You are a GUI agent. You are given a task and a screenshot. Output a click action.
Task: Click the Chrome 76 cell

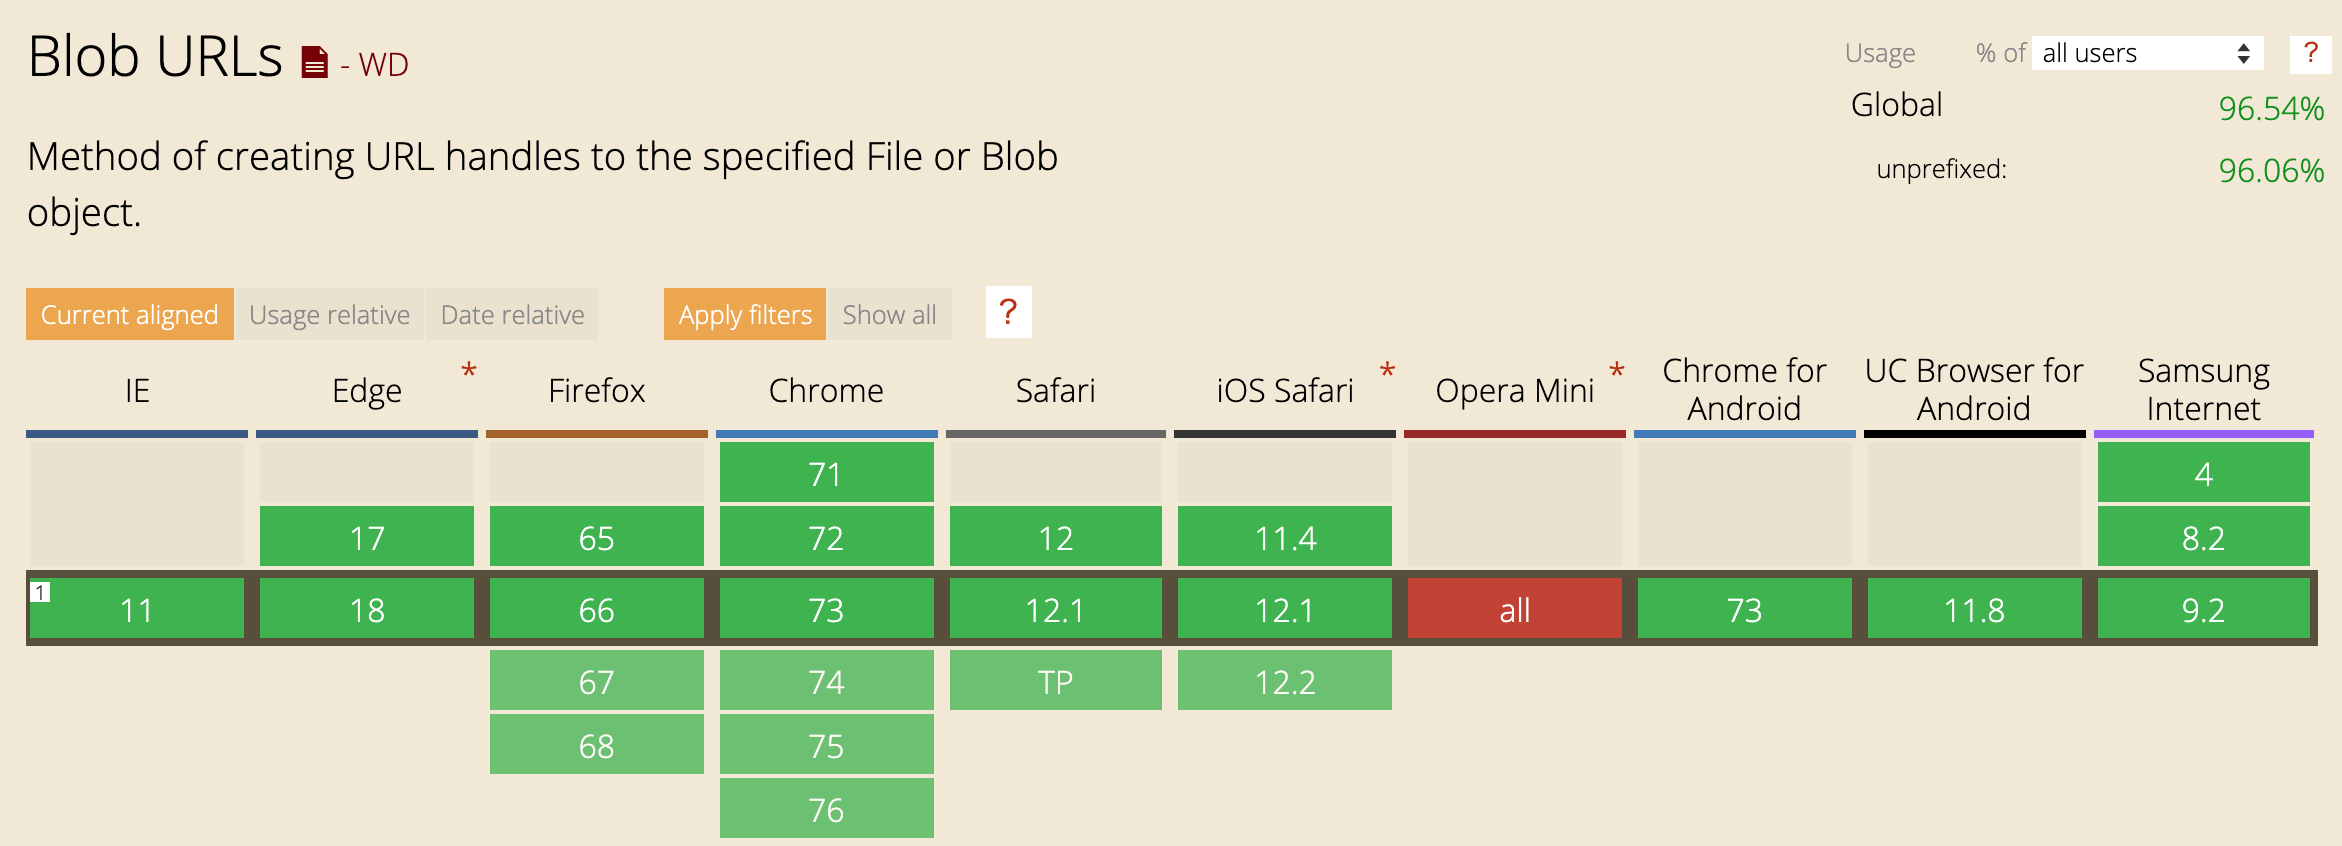tap(827, 808)
